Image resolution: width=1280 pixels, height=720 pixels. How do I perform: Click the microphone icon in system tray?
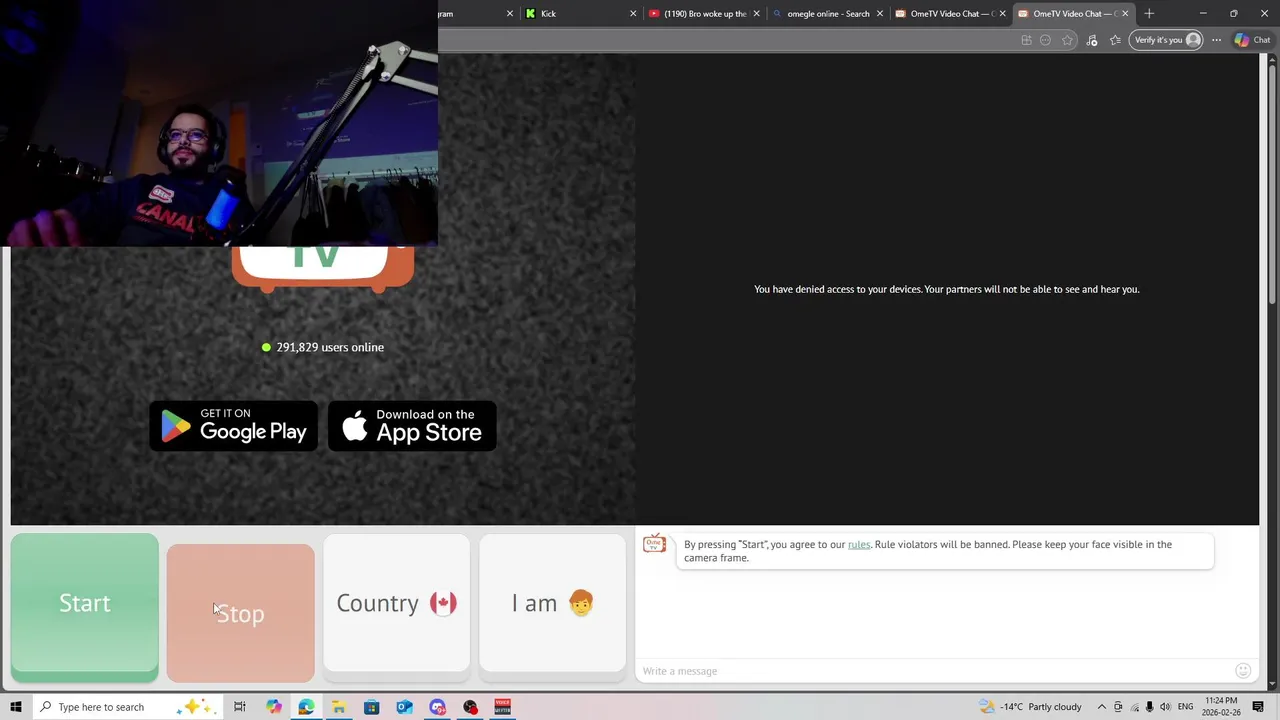pos(1149,707)
